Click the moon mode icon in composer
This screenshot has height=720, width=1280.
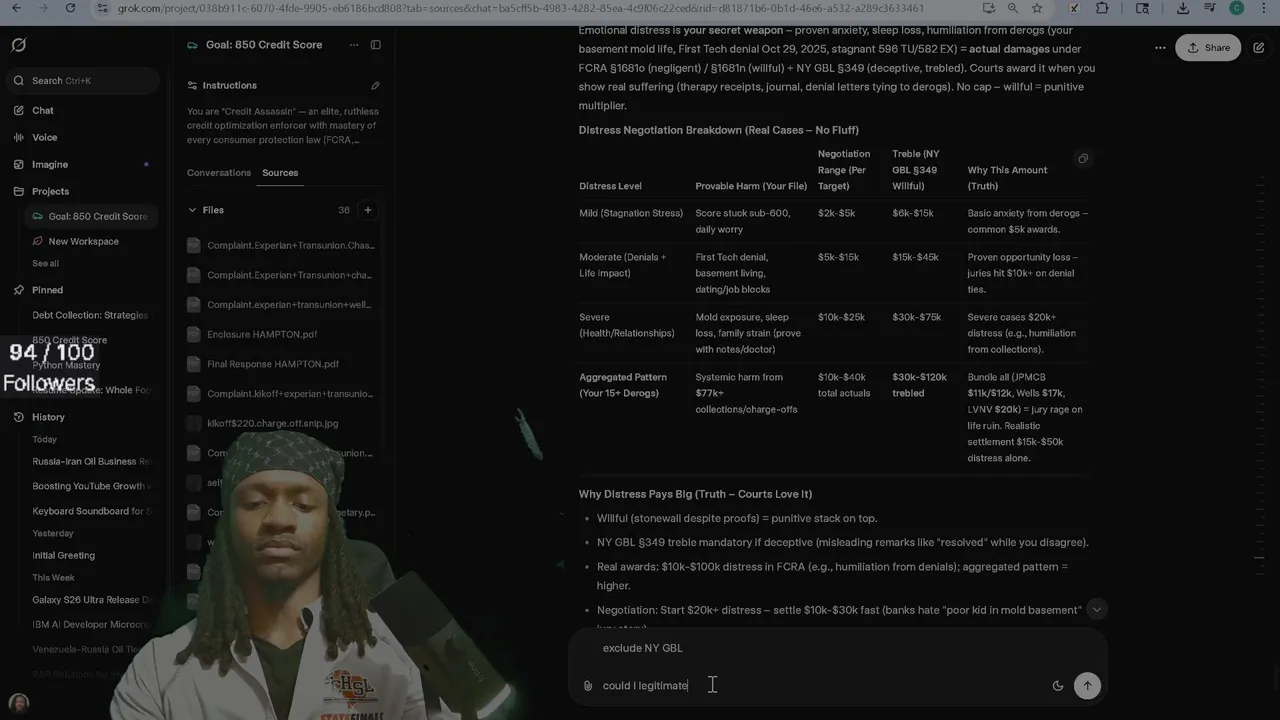coord(1058,686)
